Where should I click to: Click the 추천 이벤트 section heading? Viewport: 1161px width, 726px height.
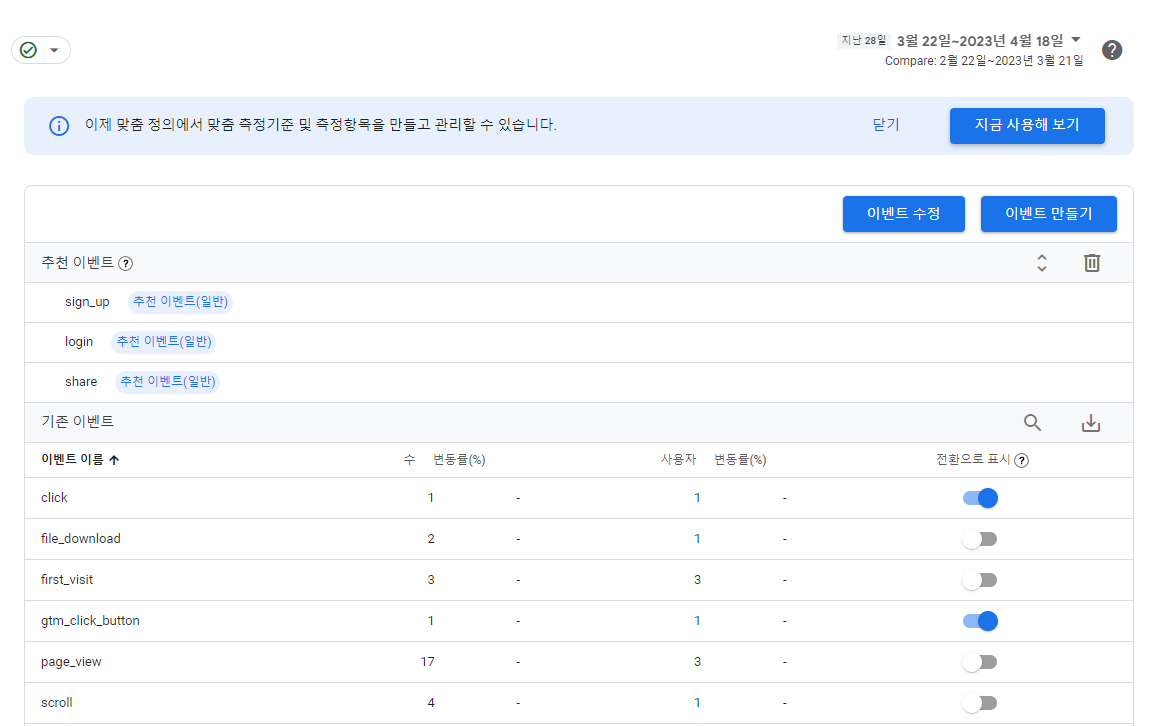(x=78, y=263)
